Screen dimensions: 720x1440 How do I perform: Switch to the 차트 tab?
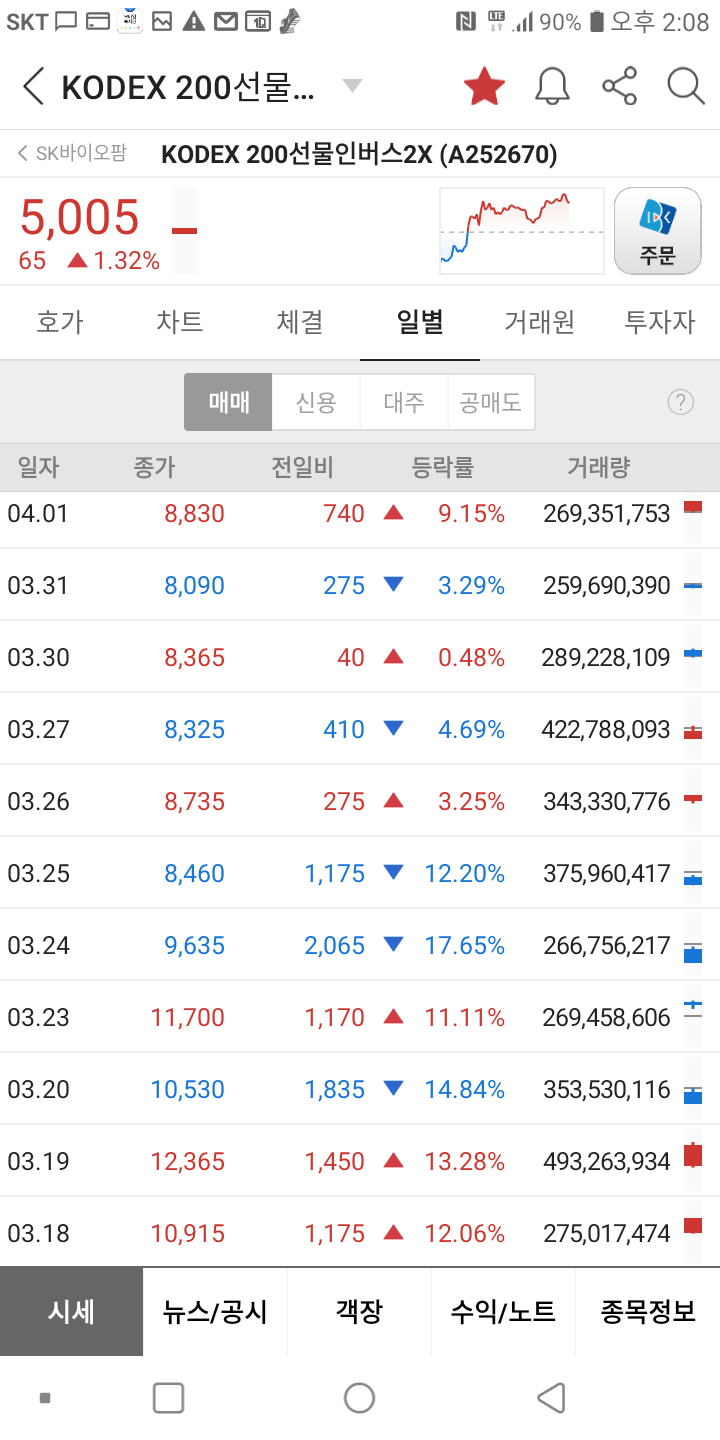click(x=180, y=322)
